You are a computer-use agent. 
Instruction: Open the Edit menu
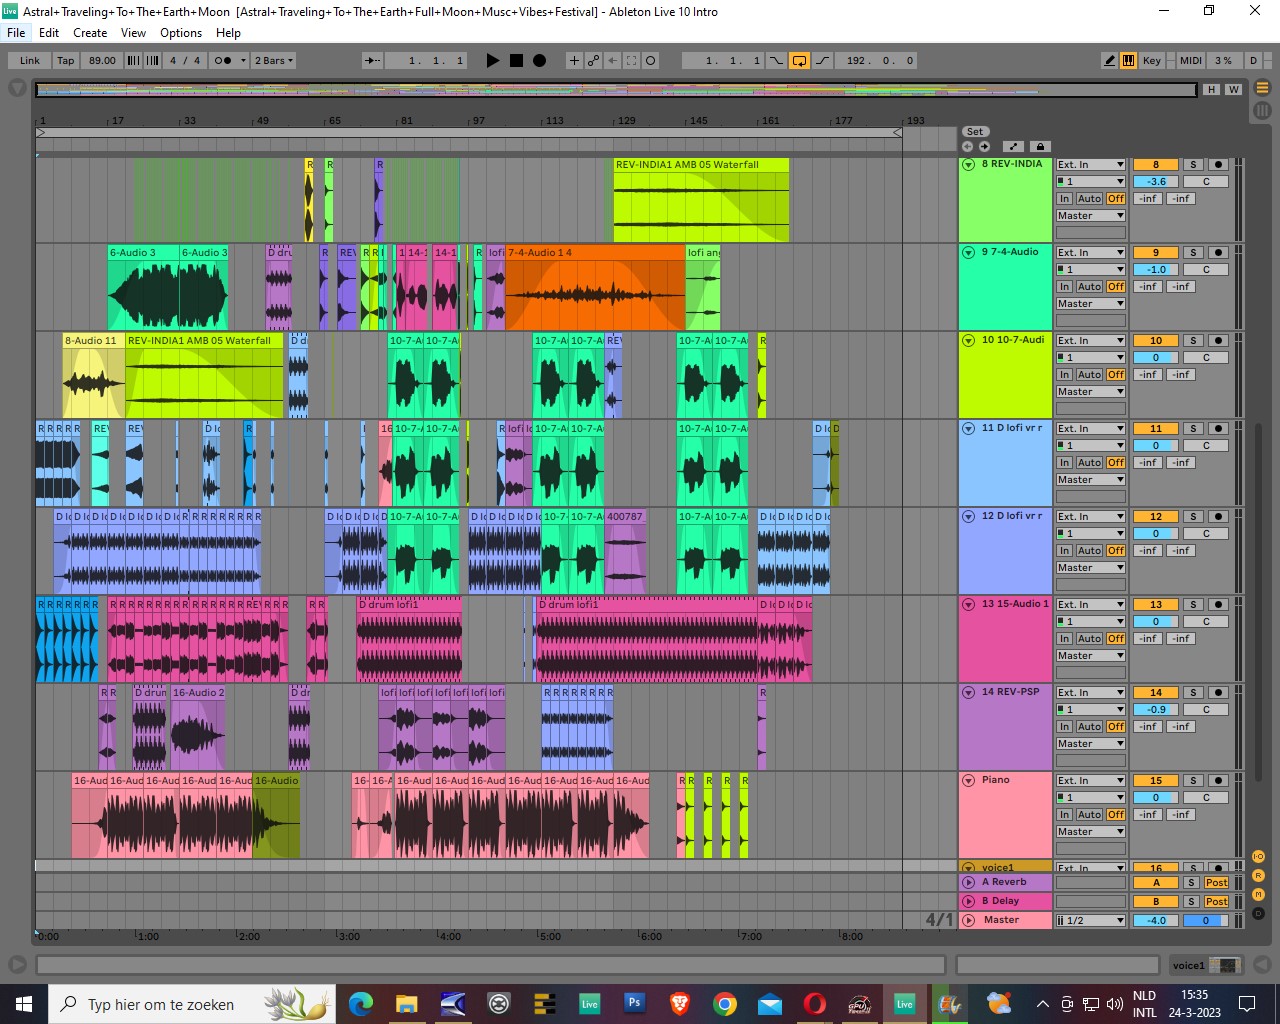[49, 33]
